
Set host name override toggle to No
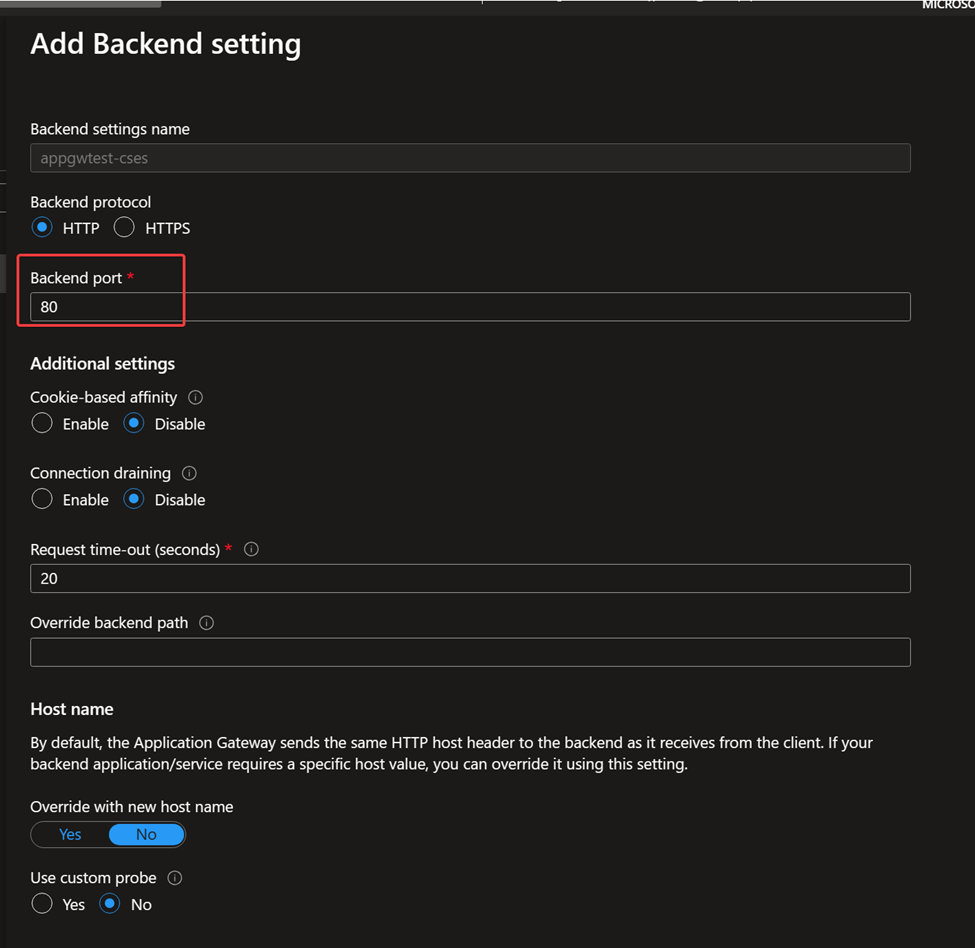click(146, 834)
